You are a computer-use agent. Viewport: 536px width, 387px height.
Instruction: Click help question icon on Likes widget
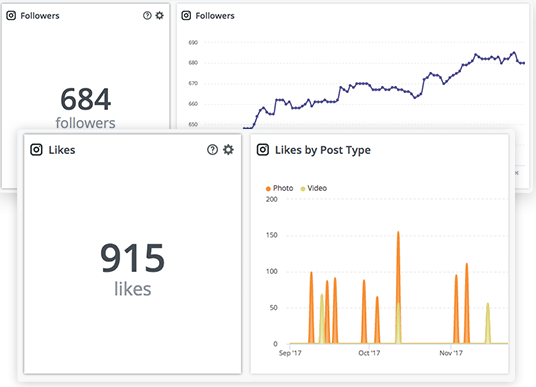pos(212,149)
